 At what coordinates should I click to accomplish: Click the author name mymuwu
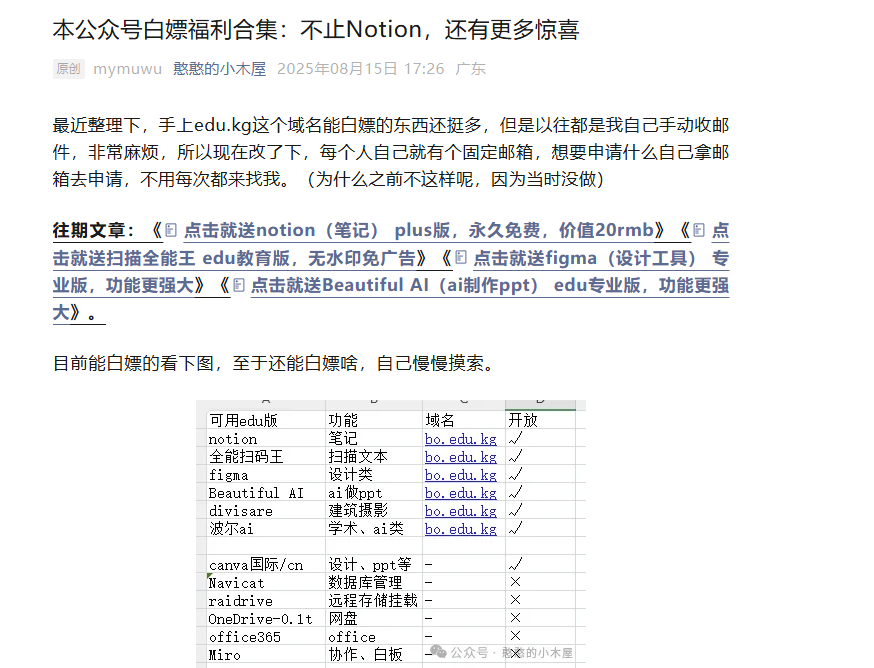tap(128, 69)
